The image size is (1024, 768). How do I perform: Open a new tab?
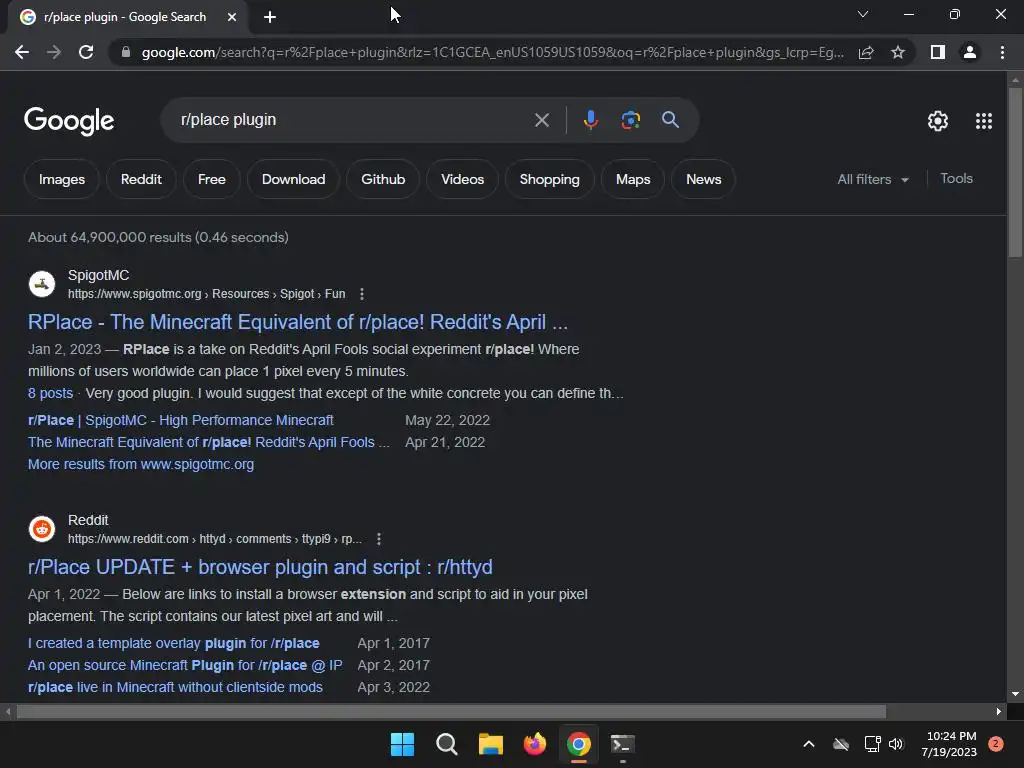[x=270, y=17]
